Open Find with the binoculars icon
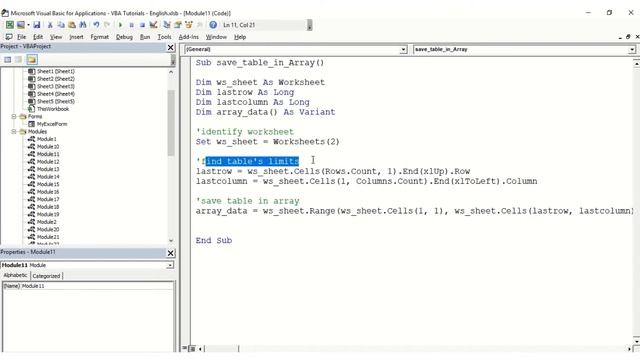The height and width of the screenshot is (360, 640). coord(83,25)
